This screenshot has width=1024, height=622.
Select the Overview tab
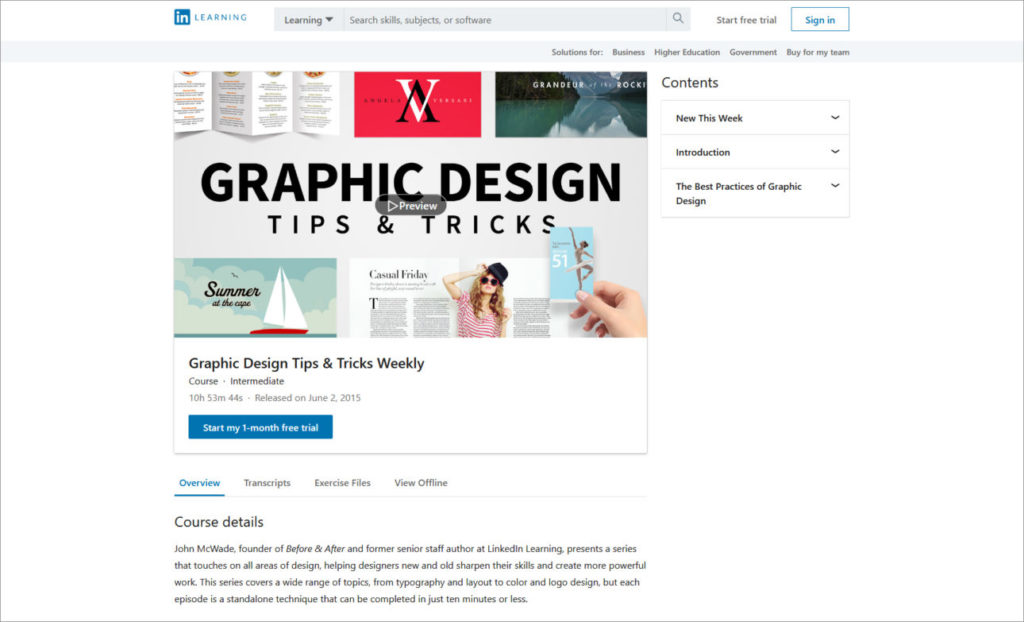pyautogui.click(x=199, y=483)
